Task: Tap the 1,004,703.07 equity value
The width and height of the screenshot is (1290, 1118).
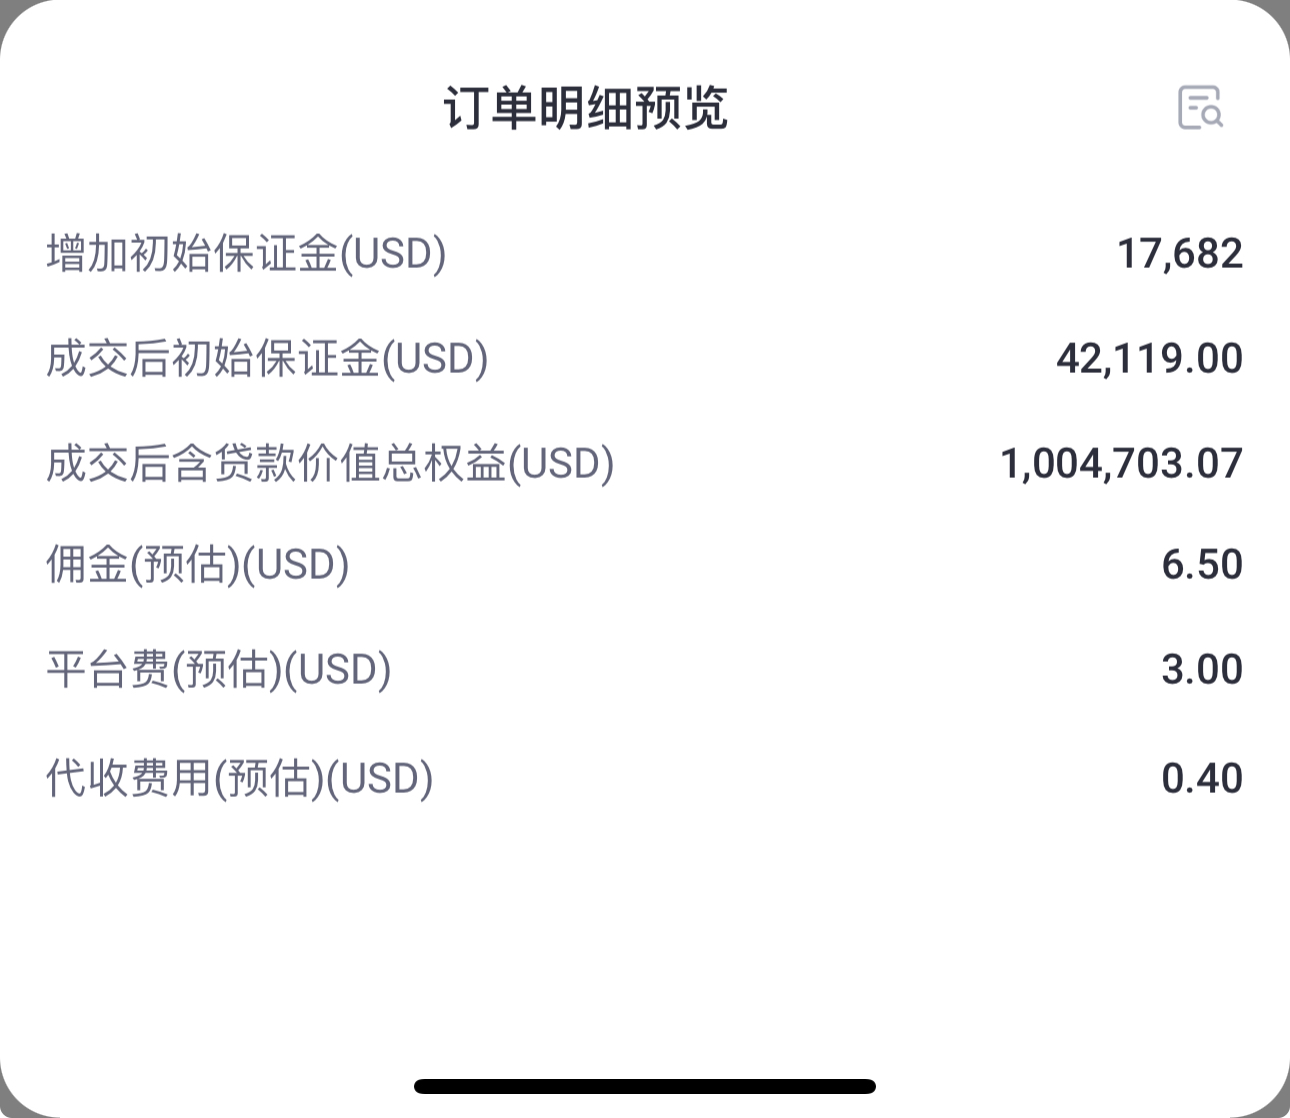Action: tap(1122, 464)
